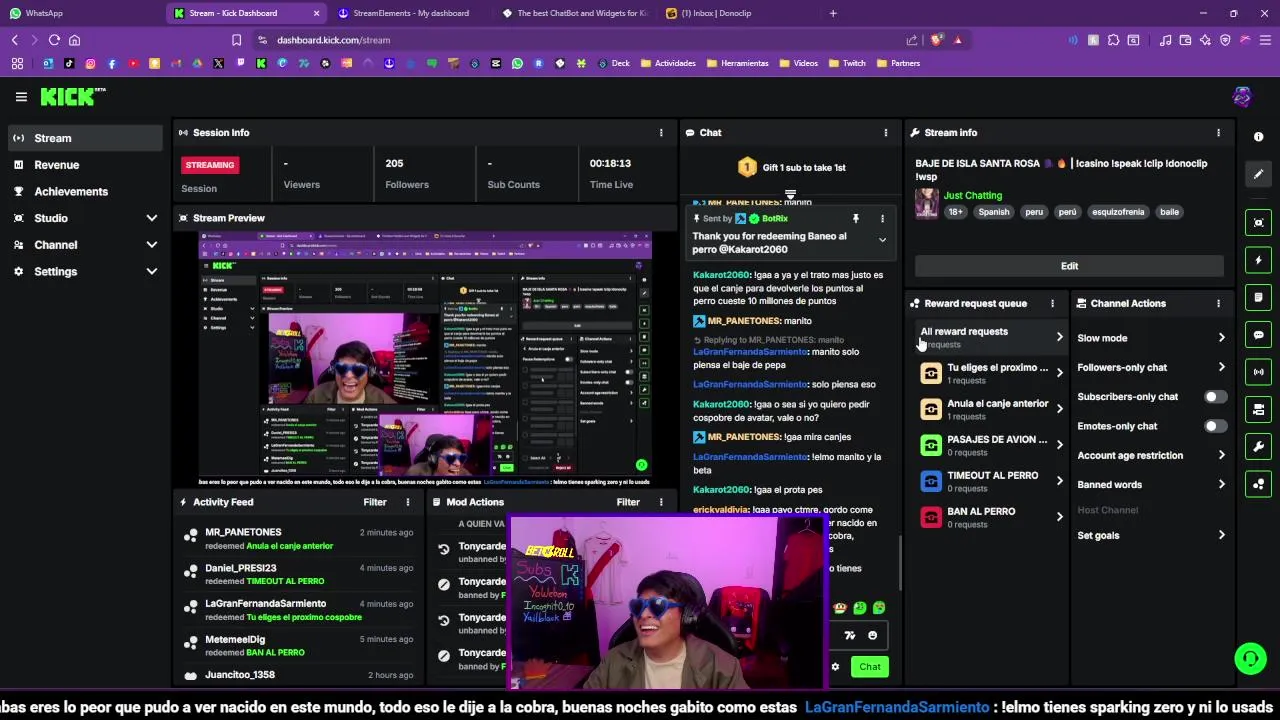Select Revenue in the left sidebar

point(85,165)
